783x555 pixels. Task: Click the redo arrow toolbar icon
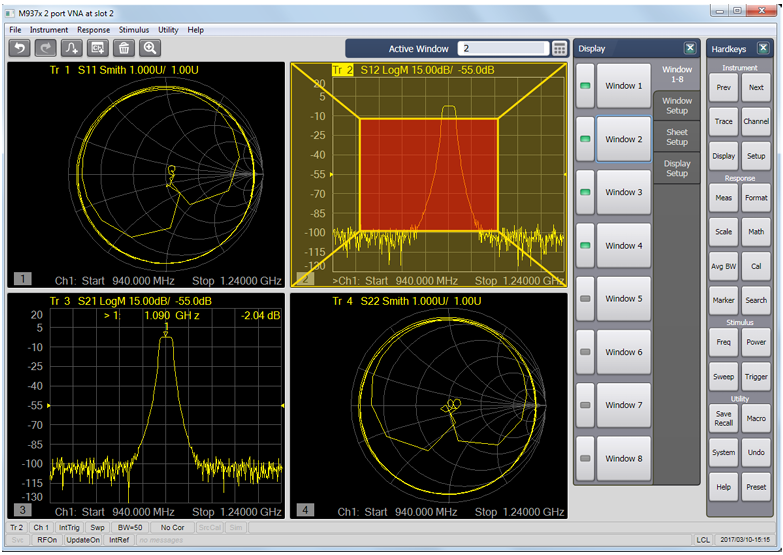pyautogui.click(x=45, y=48)
